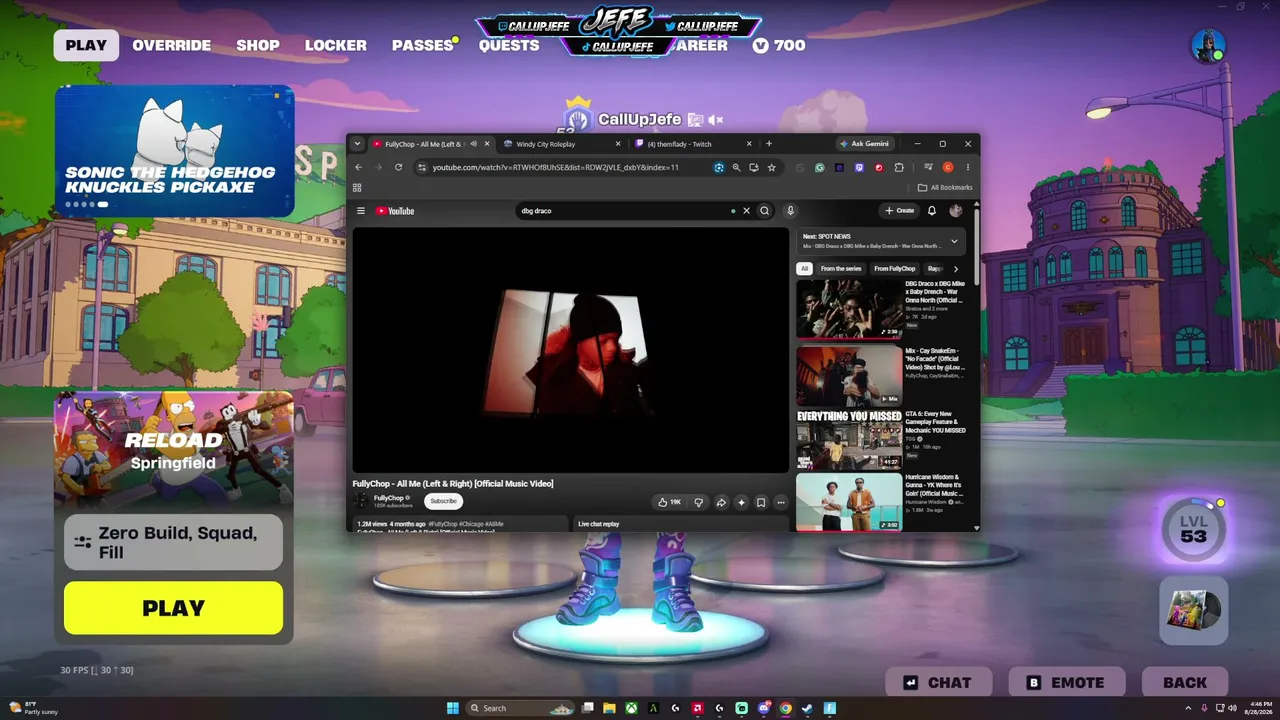Bookmark this page with the star icon
Image resolution: width=1280 pixels, height=720 pixels.
(x=772, y=167)
